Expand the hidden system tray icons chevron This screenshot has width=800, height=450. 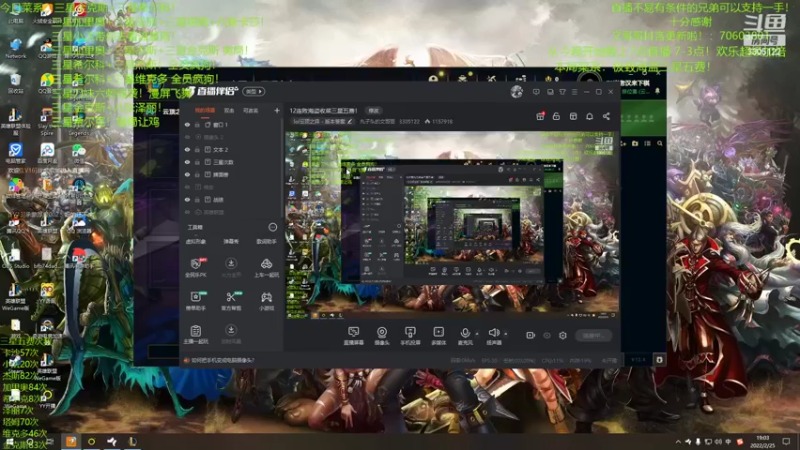(x=678, y=442)
